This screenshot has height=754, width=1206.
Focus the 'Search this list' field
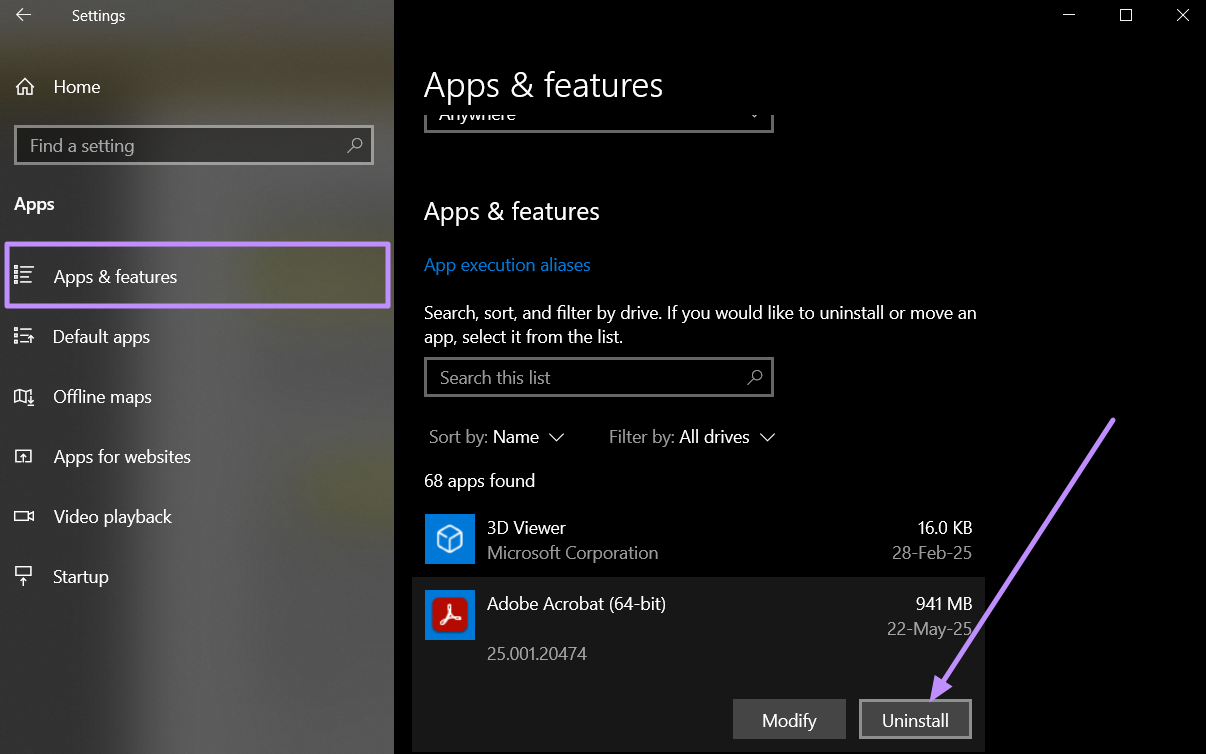[598, 377]
